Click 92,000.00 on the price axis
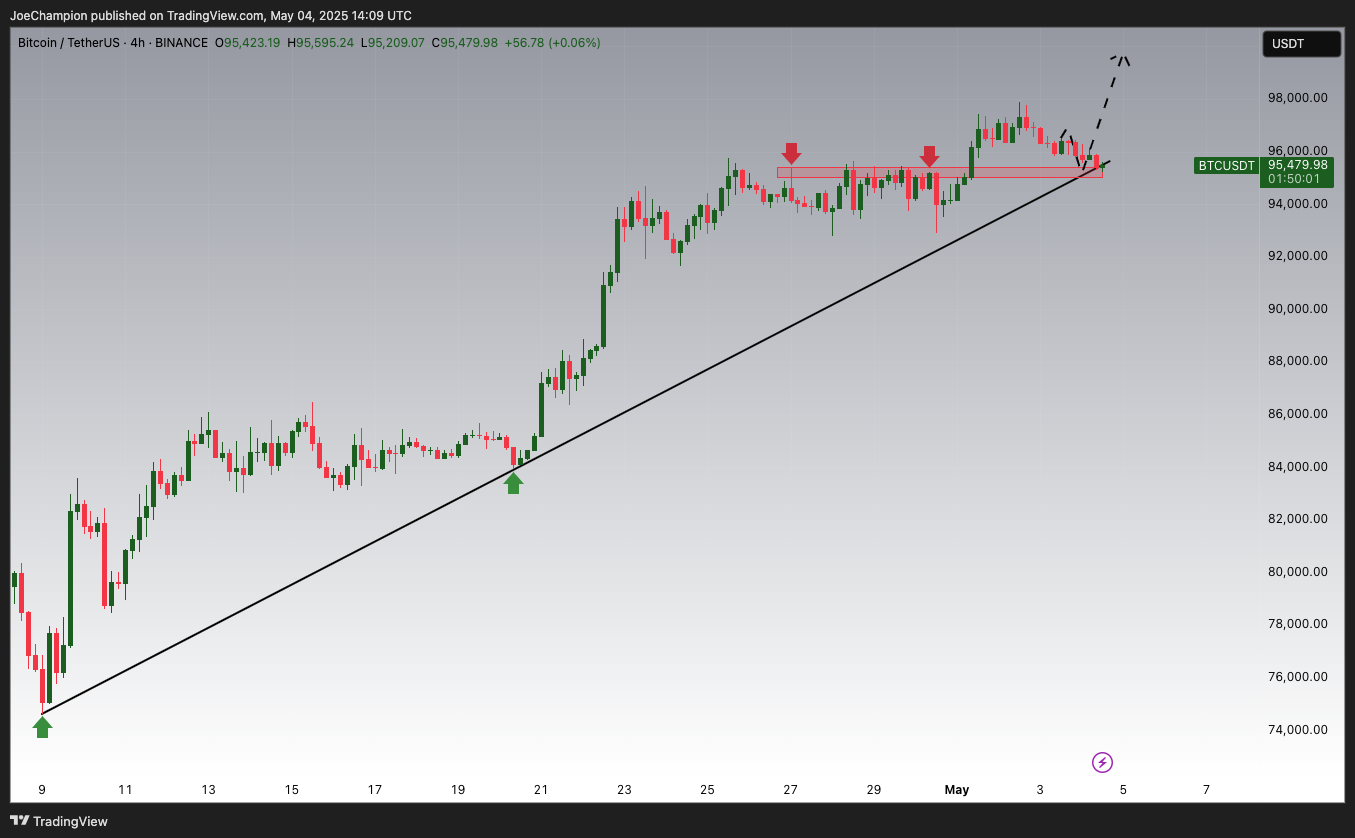 coord(1297,256)
